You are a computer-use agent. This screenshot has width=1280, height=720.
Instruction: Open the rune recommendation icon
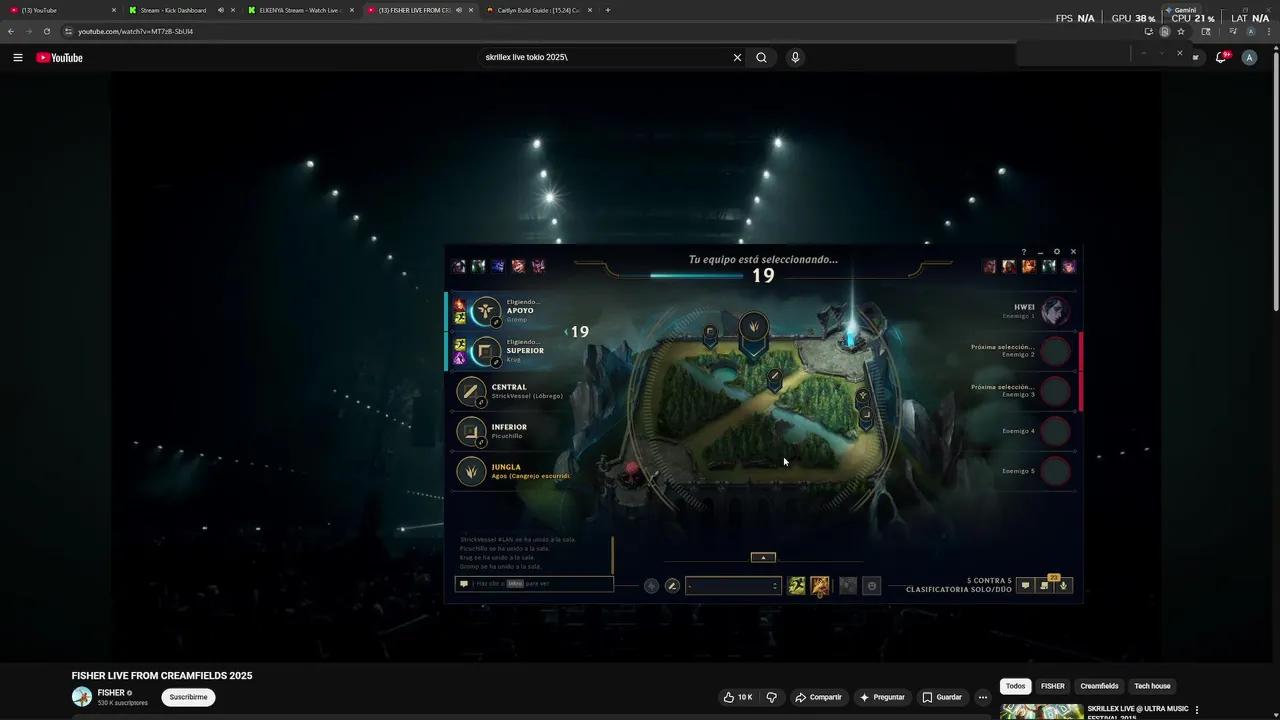point(651,586)
